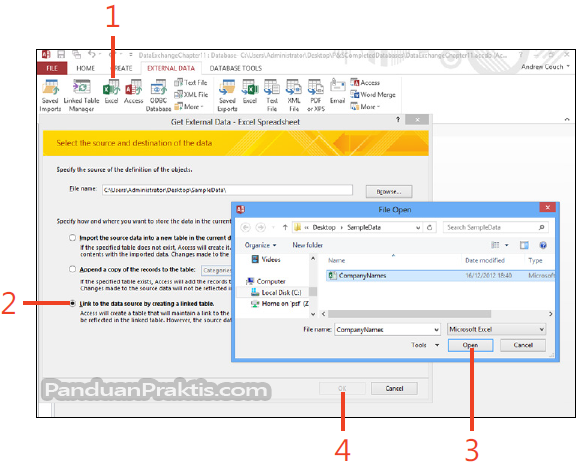The width and height of the screenshot is (582, 465).
Task: Click Desktop in the address path
Action: 324,227
